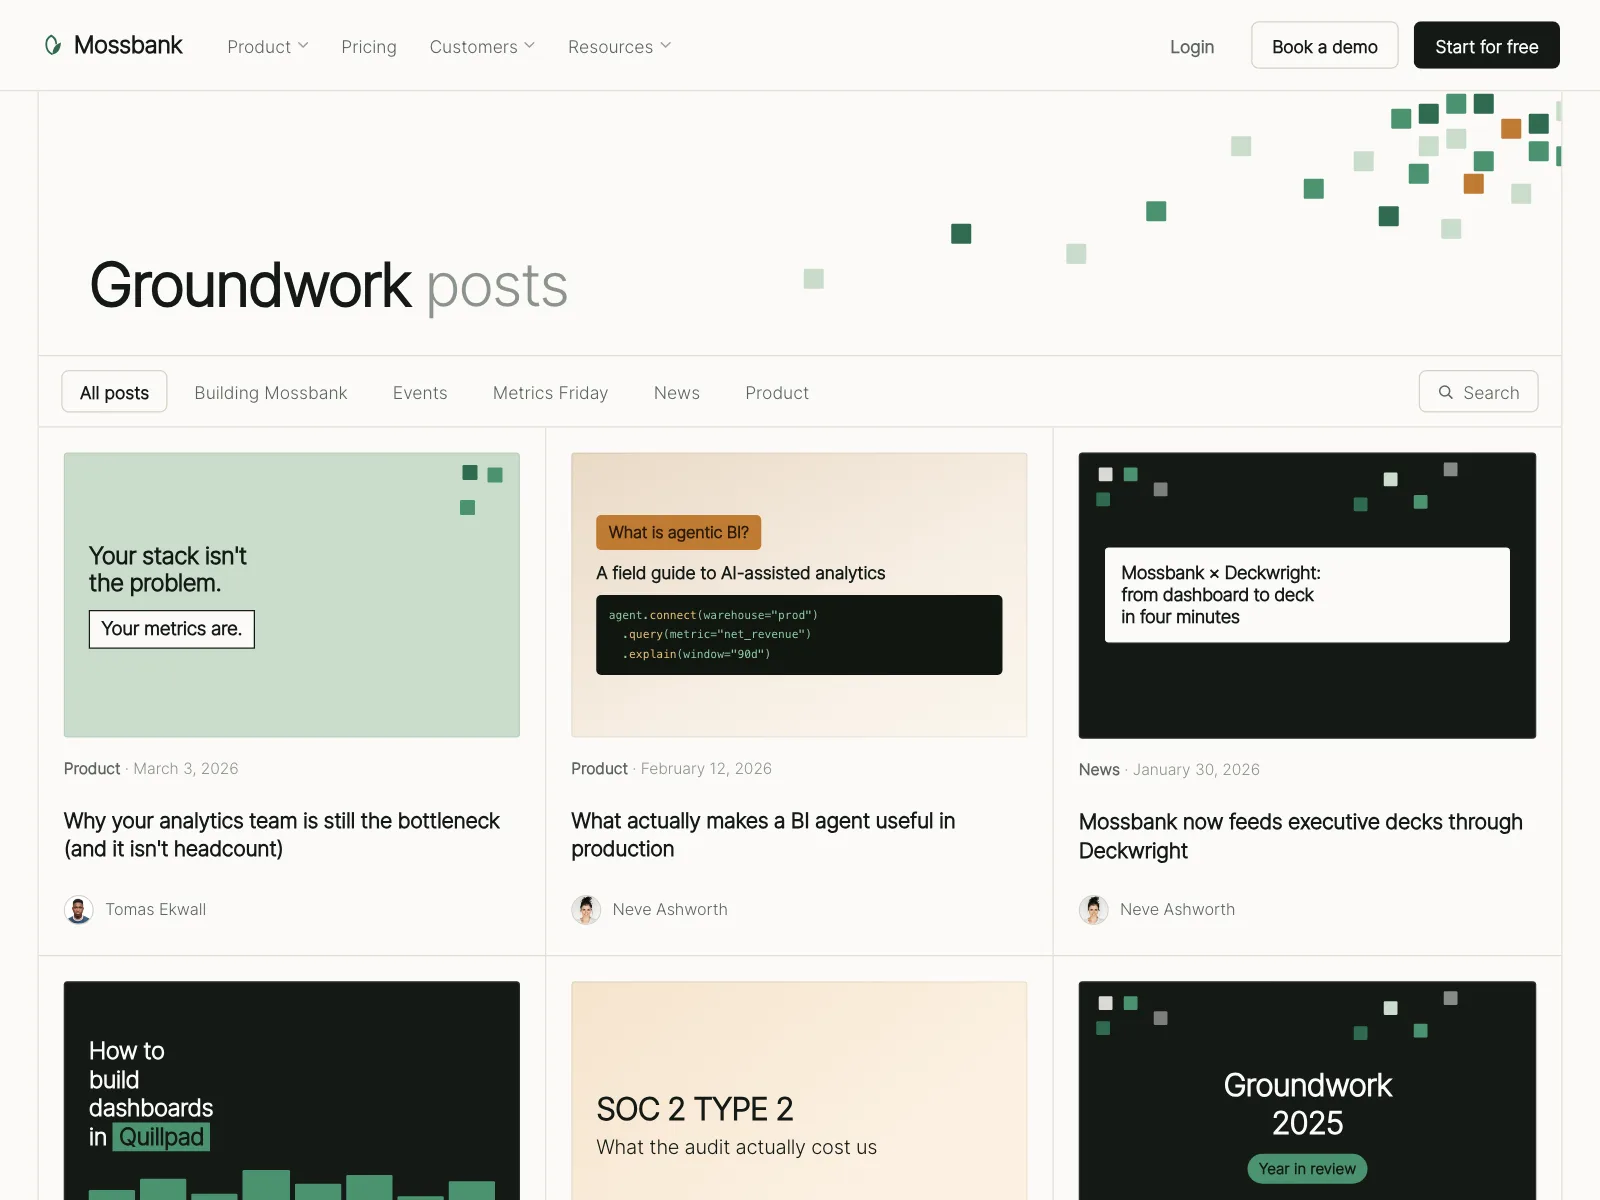Open the 'What is agentic BI?' thumbnail
The width and height of the screenshot is (1600, 1200).
pos(799,595)
